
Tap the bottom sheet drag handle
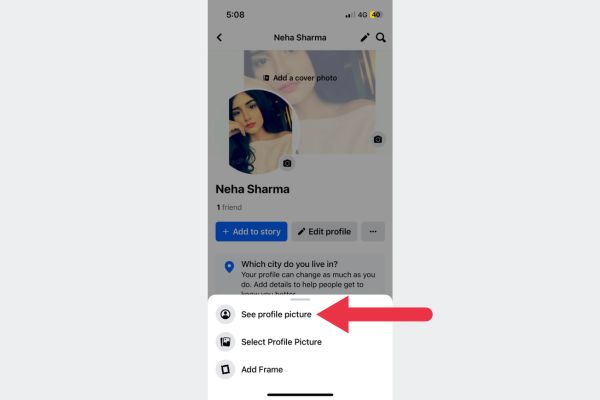(x=300, y=299)
